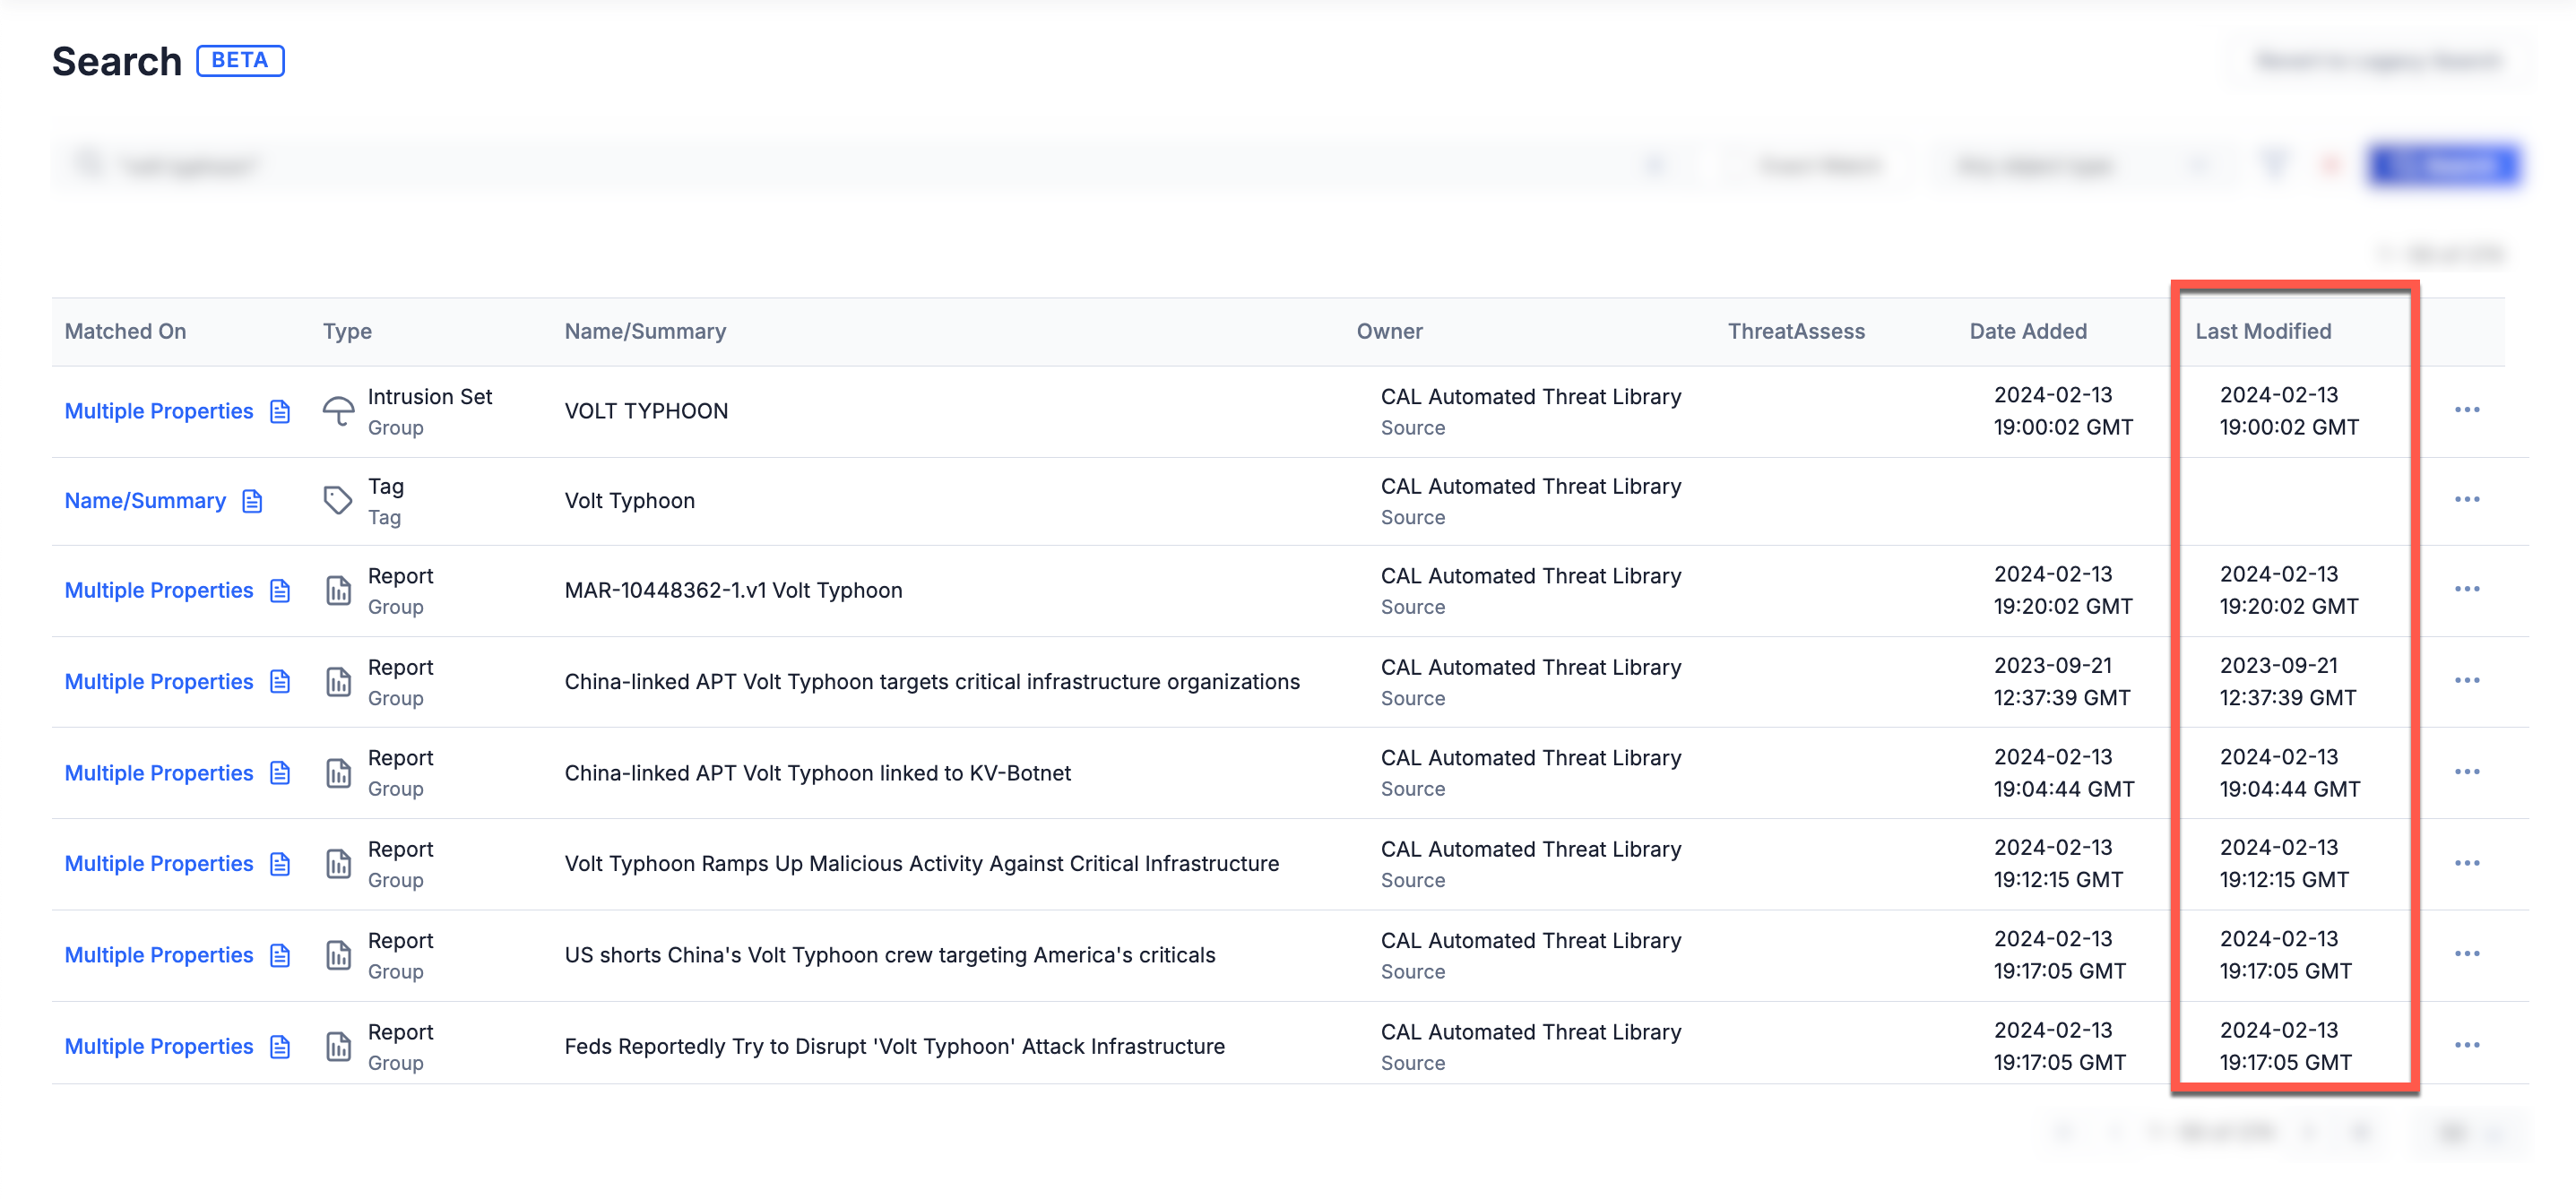Open Multiple Properties link for KV-Botnet row
This screenshot has height=1199, width=2576.
[159, 773]
